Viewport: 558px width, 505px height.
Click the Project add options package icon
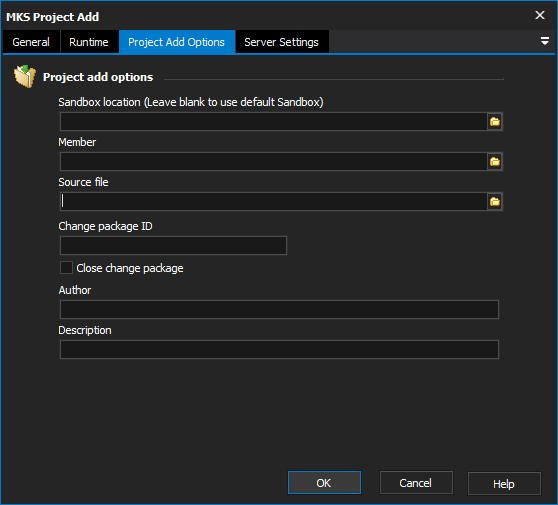point(25,76)
